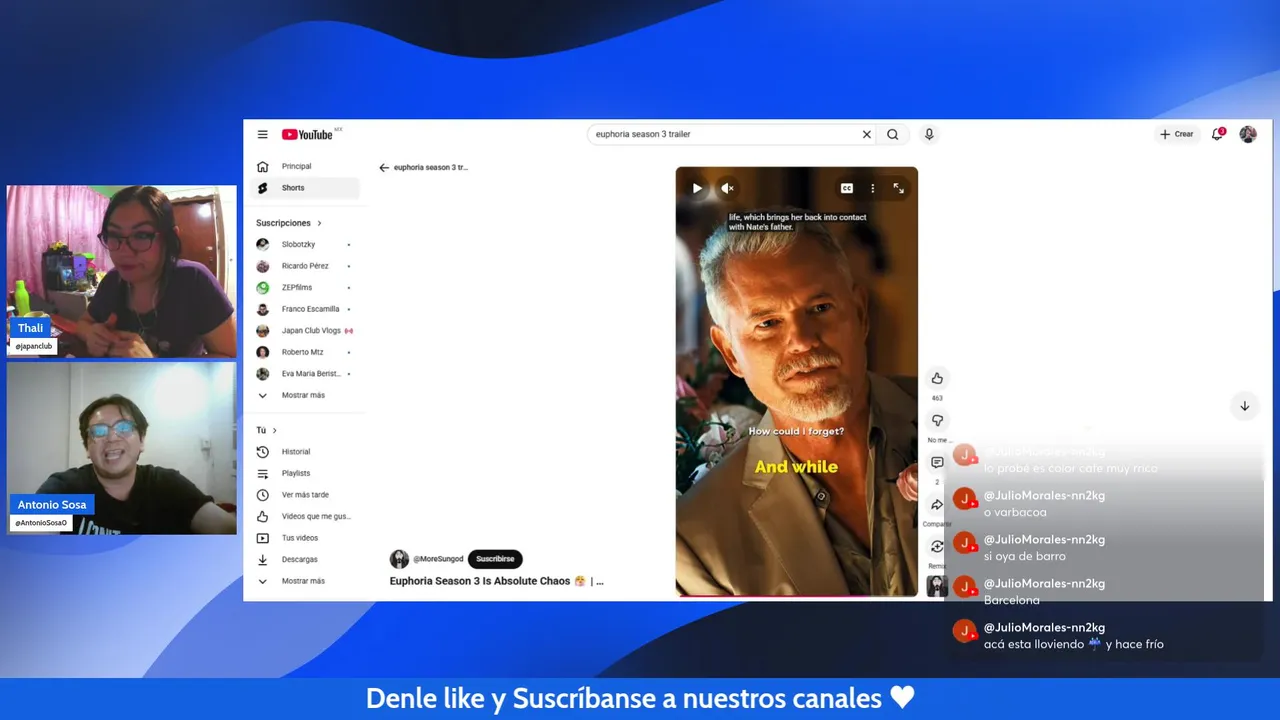Start voice search with the microphone
Image resolution: width=1280 pixels, height=720 pixels.
point(929,134)
